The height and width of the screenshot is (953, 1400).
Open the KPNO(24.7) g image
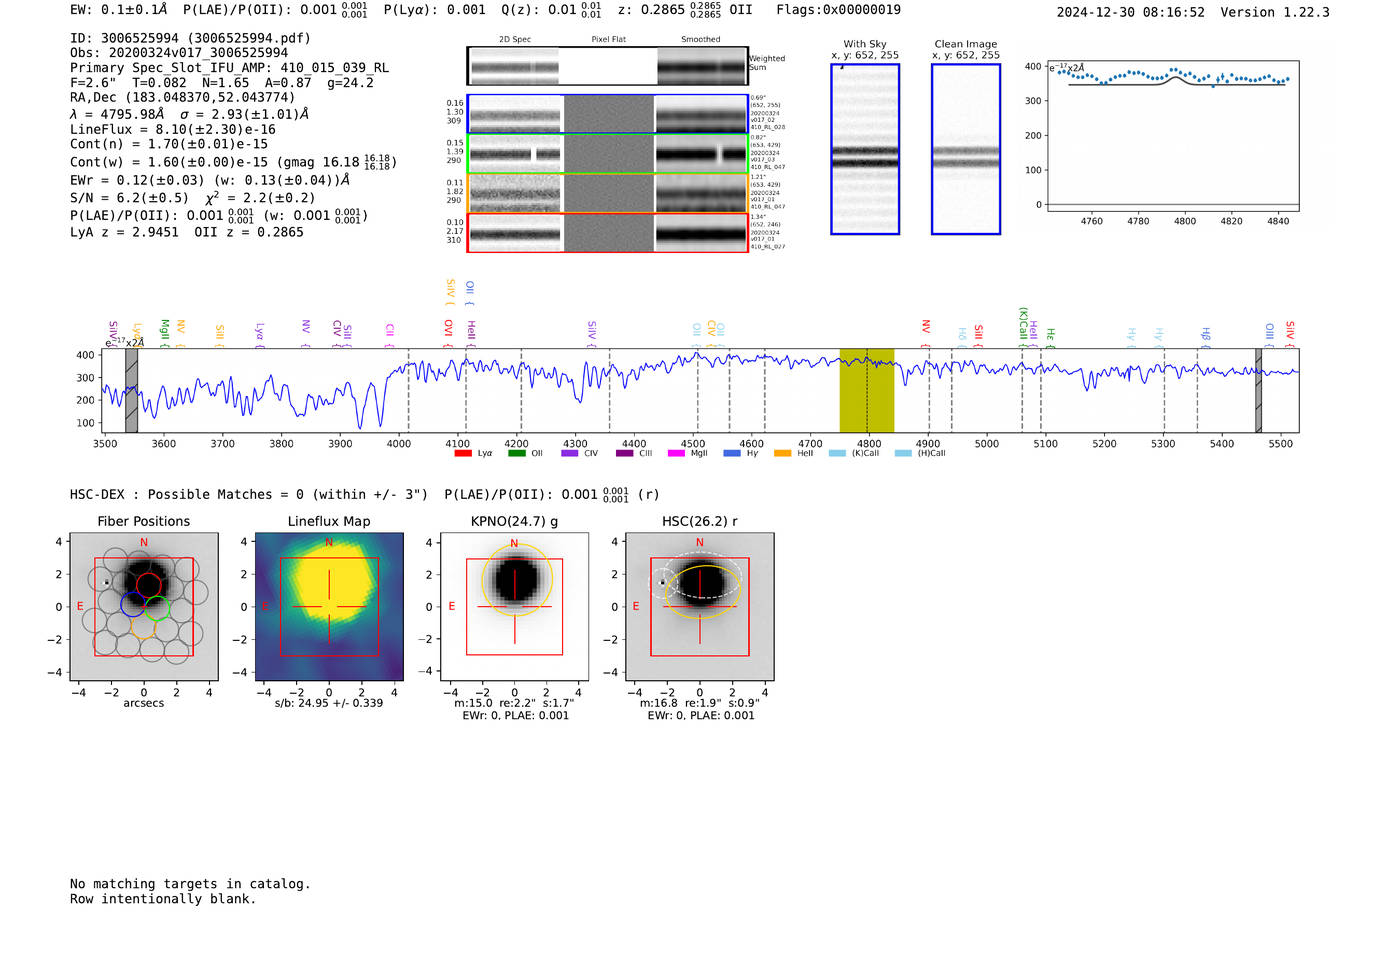[x=515, y=607]
